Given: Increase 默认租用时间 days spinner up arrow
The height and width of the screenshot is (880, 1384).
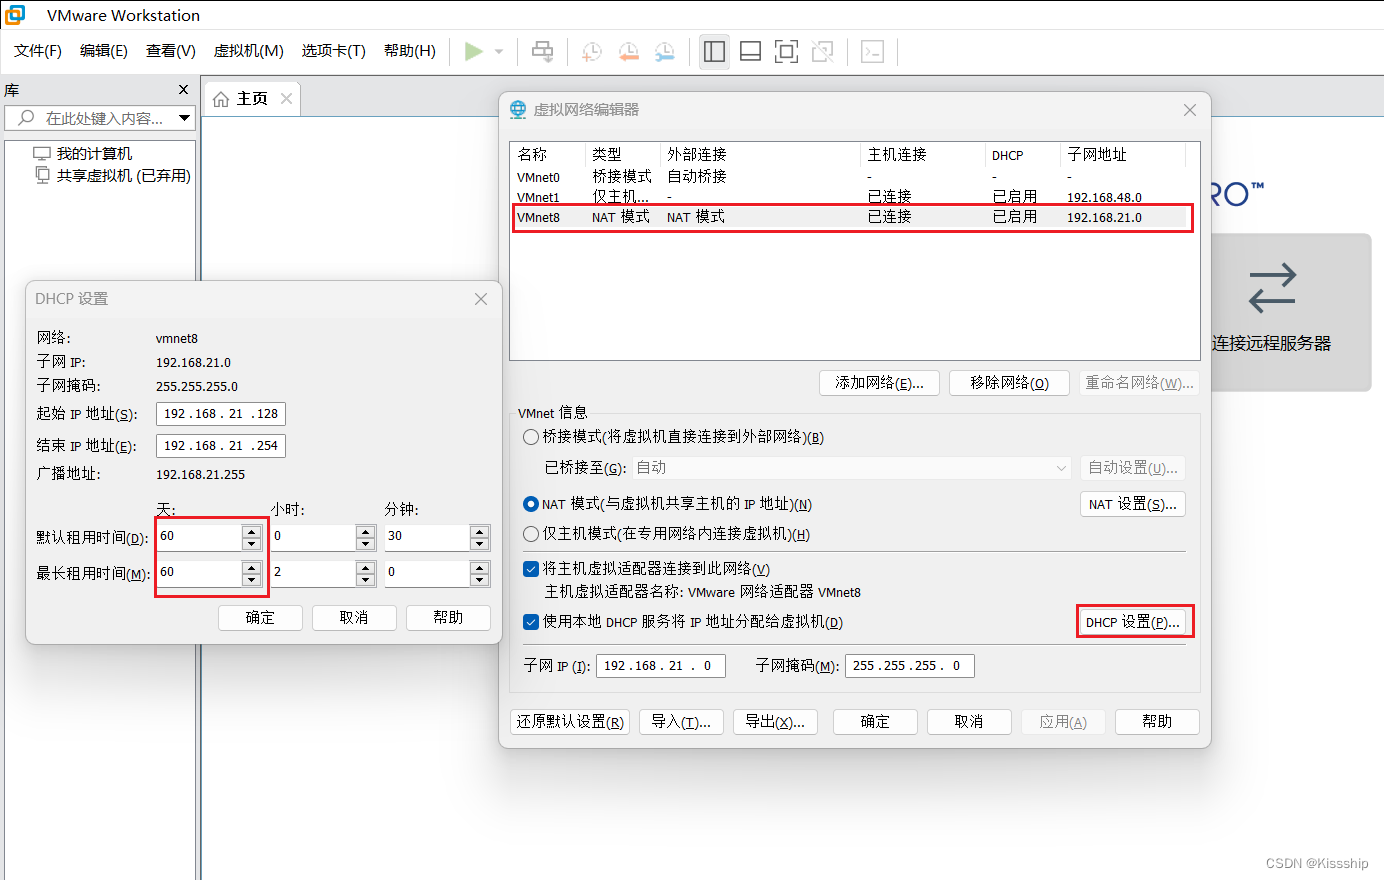Looking at the screenshot, I should click(x=252, y=531).
